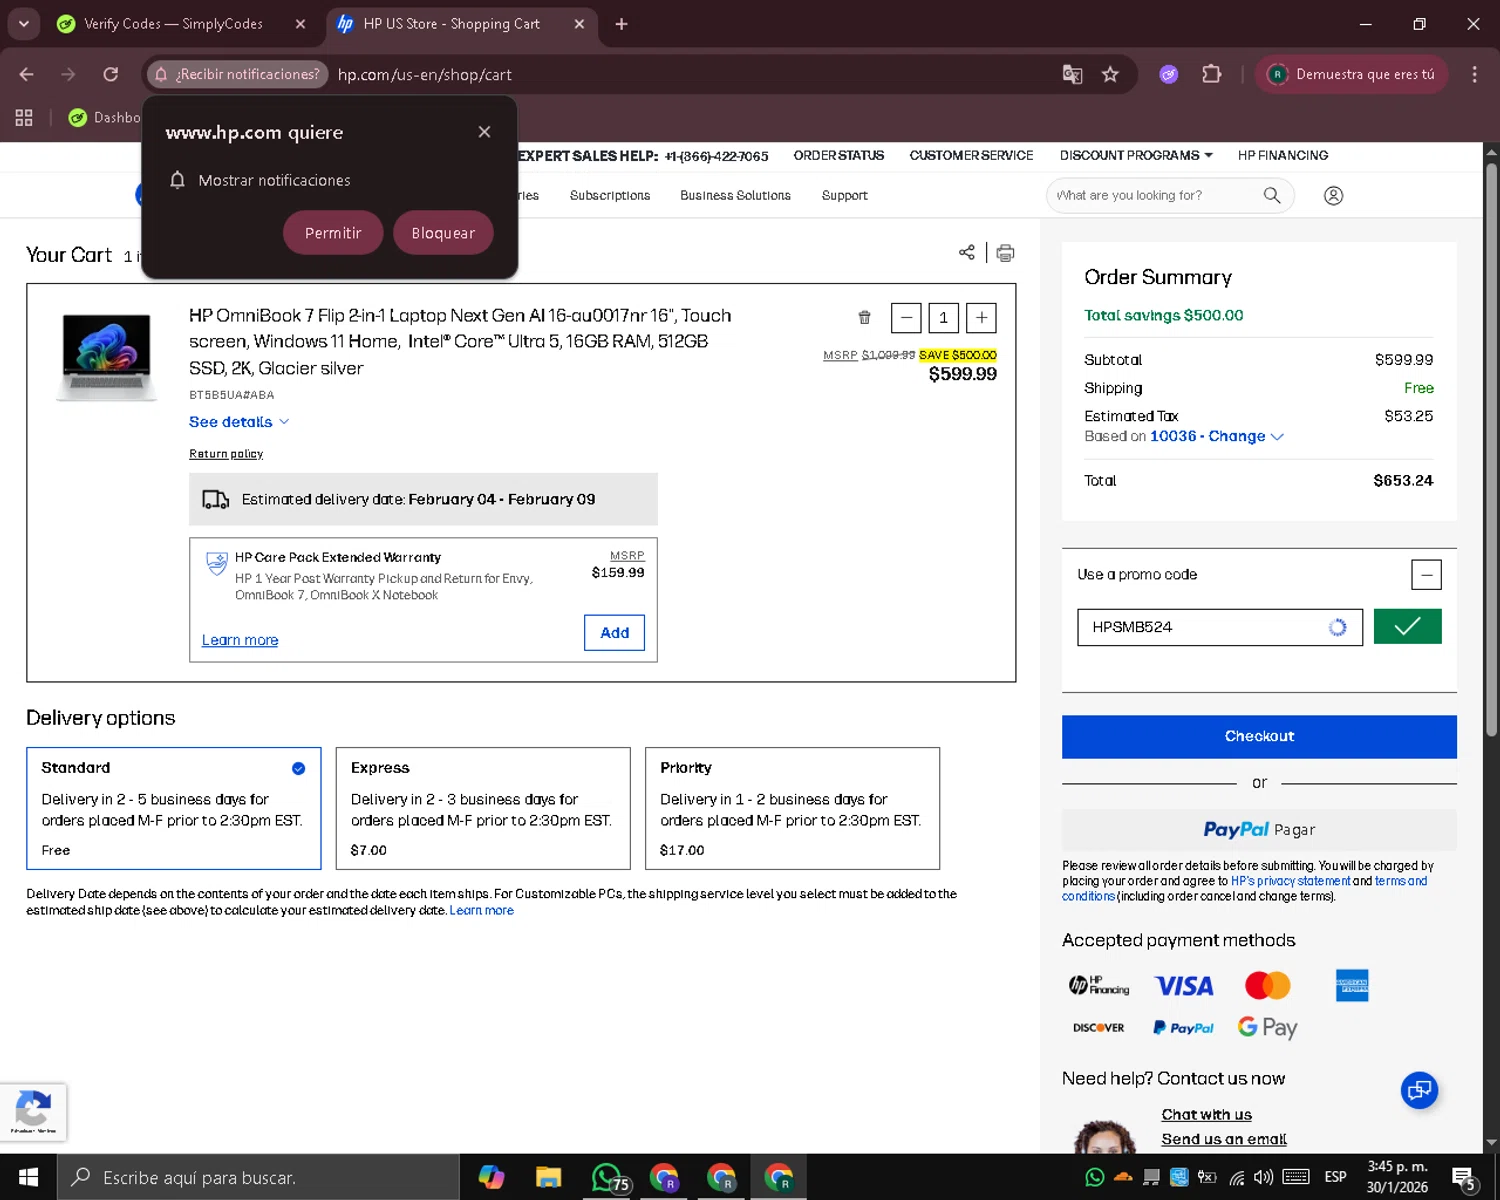The image size is (1500, 1200).
Task: Open the Support menu
Action: (845, 196)
